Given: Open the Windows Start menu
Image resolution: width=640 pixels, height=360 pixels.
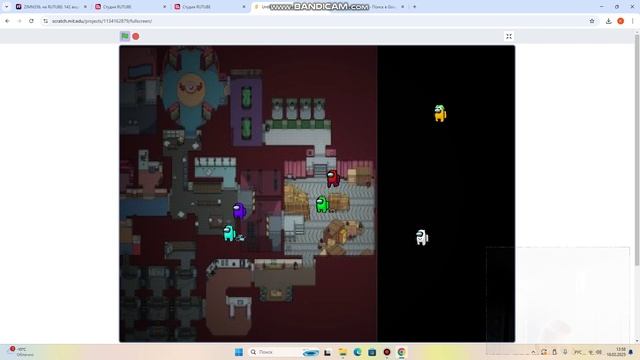Looking at the screenshot, I should (239, 352).
